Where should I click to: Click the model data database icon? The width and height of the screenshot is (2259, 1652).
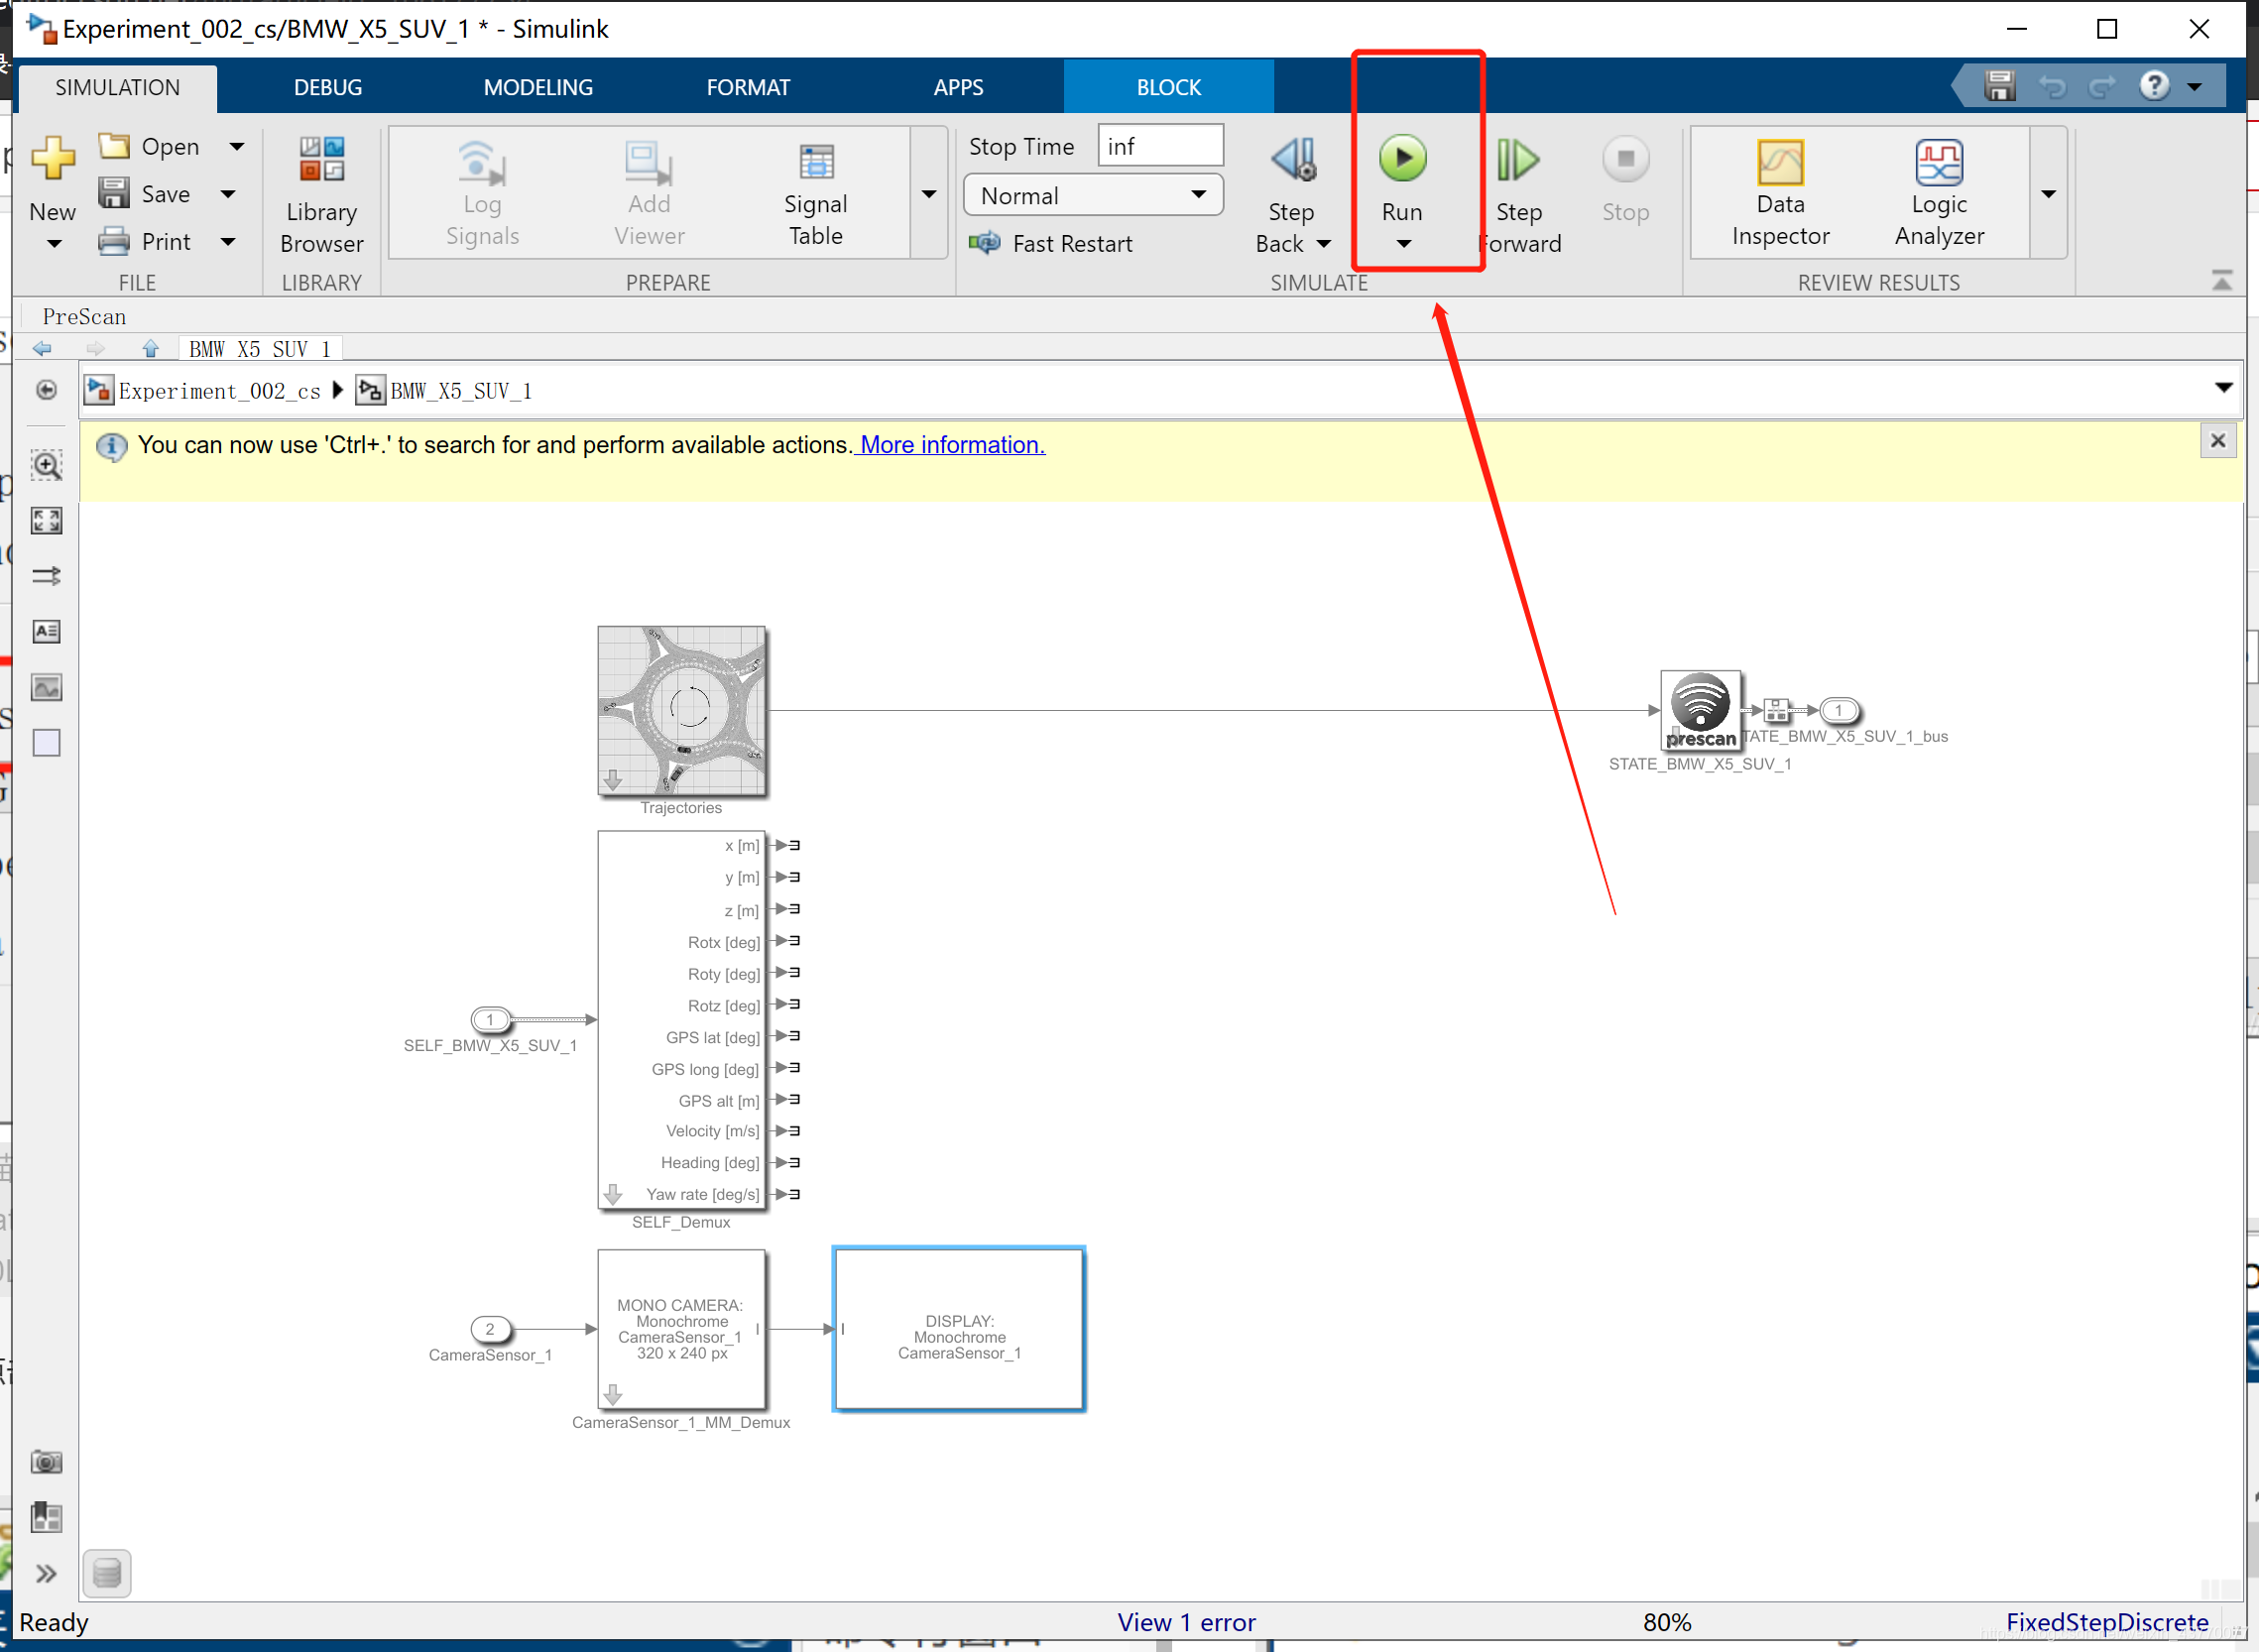click(107, 1573)
